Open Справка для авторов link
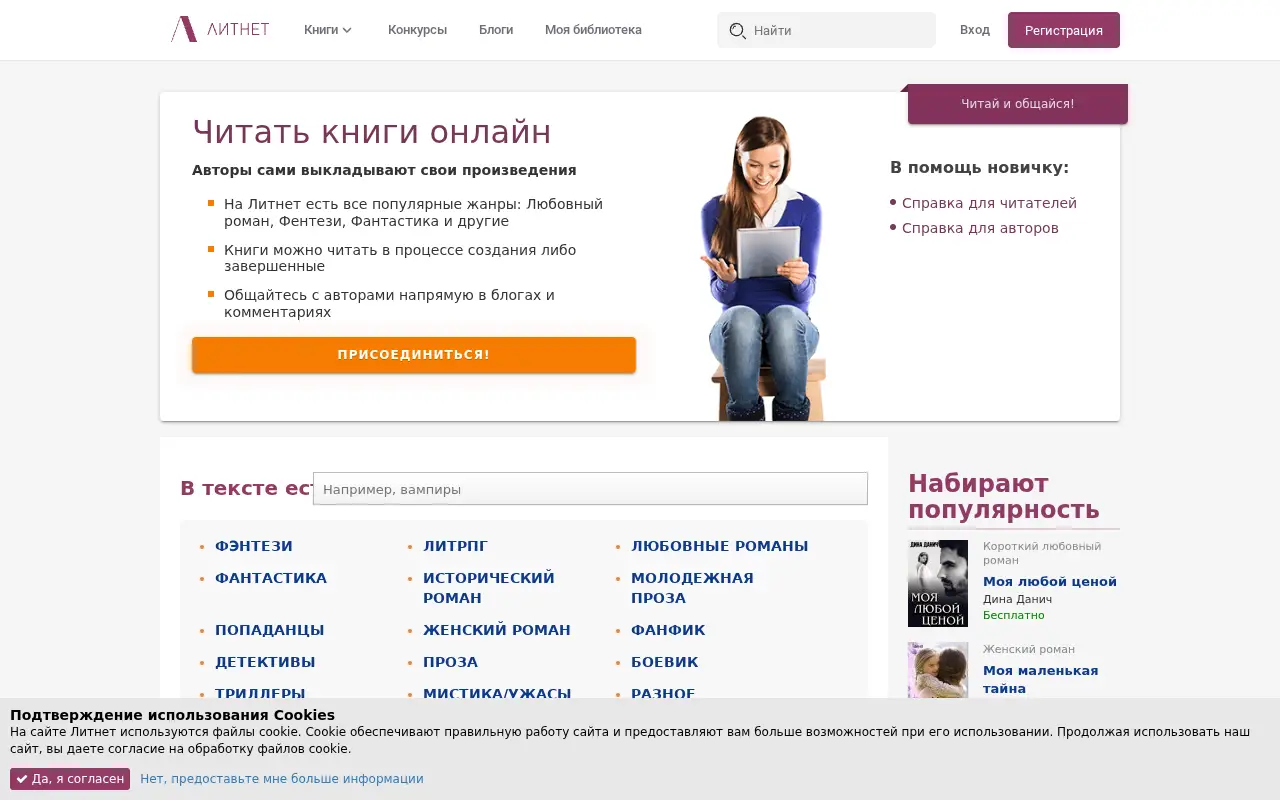1280x800 pixels. 980,228
